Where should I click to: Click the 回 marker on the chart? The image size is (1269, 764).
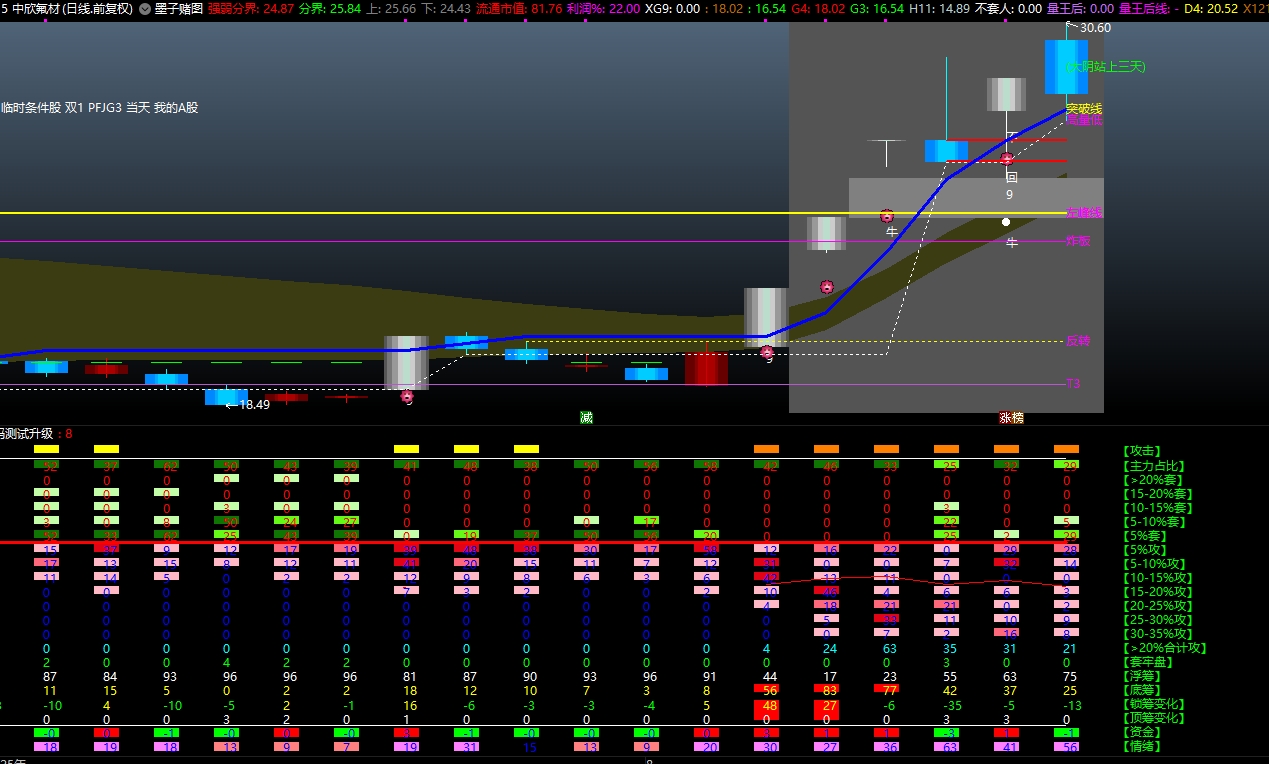pyautogui.click(x=1011, y=177)
